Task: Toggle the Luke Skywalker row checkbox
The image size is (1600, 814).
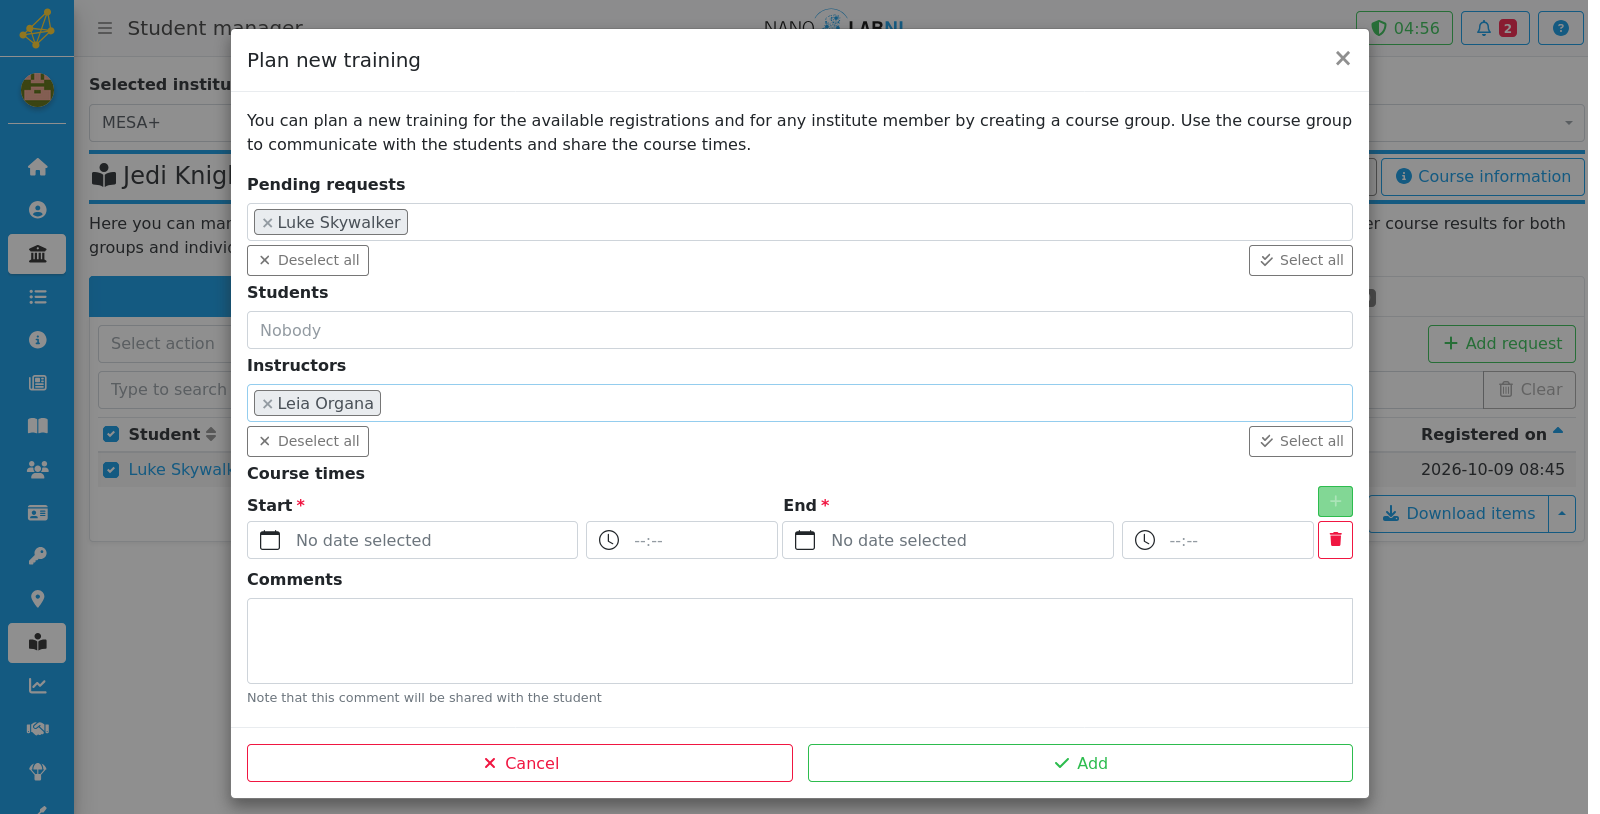Action: (111, 470)
